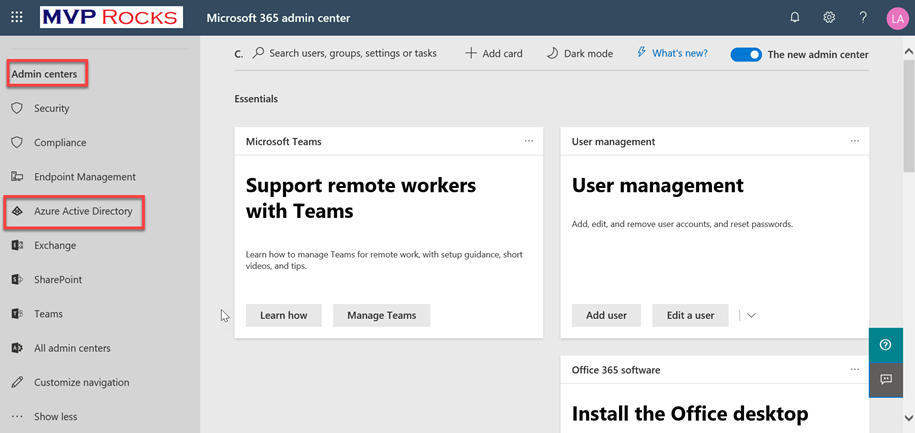This screenshot has width=915, height=433.
Task: Open the teal help floating button
Action: click(x=886, y=345)
